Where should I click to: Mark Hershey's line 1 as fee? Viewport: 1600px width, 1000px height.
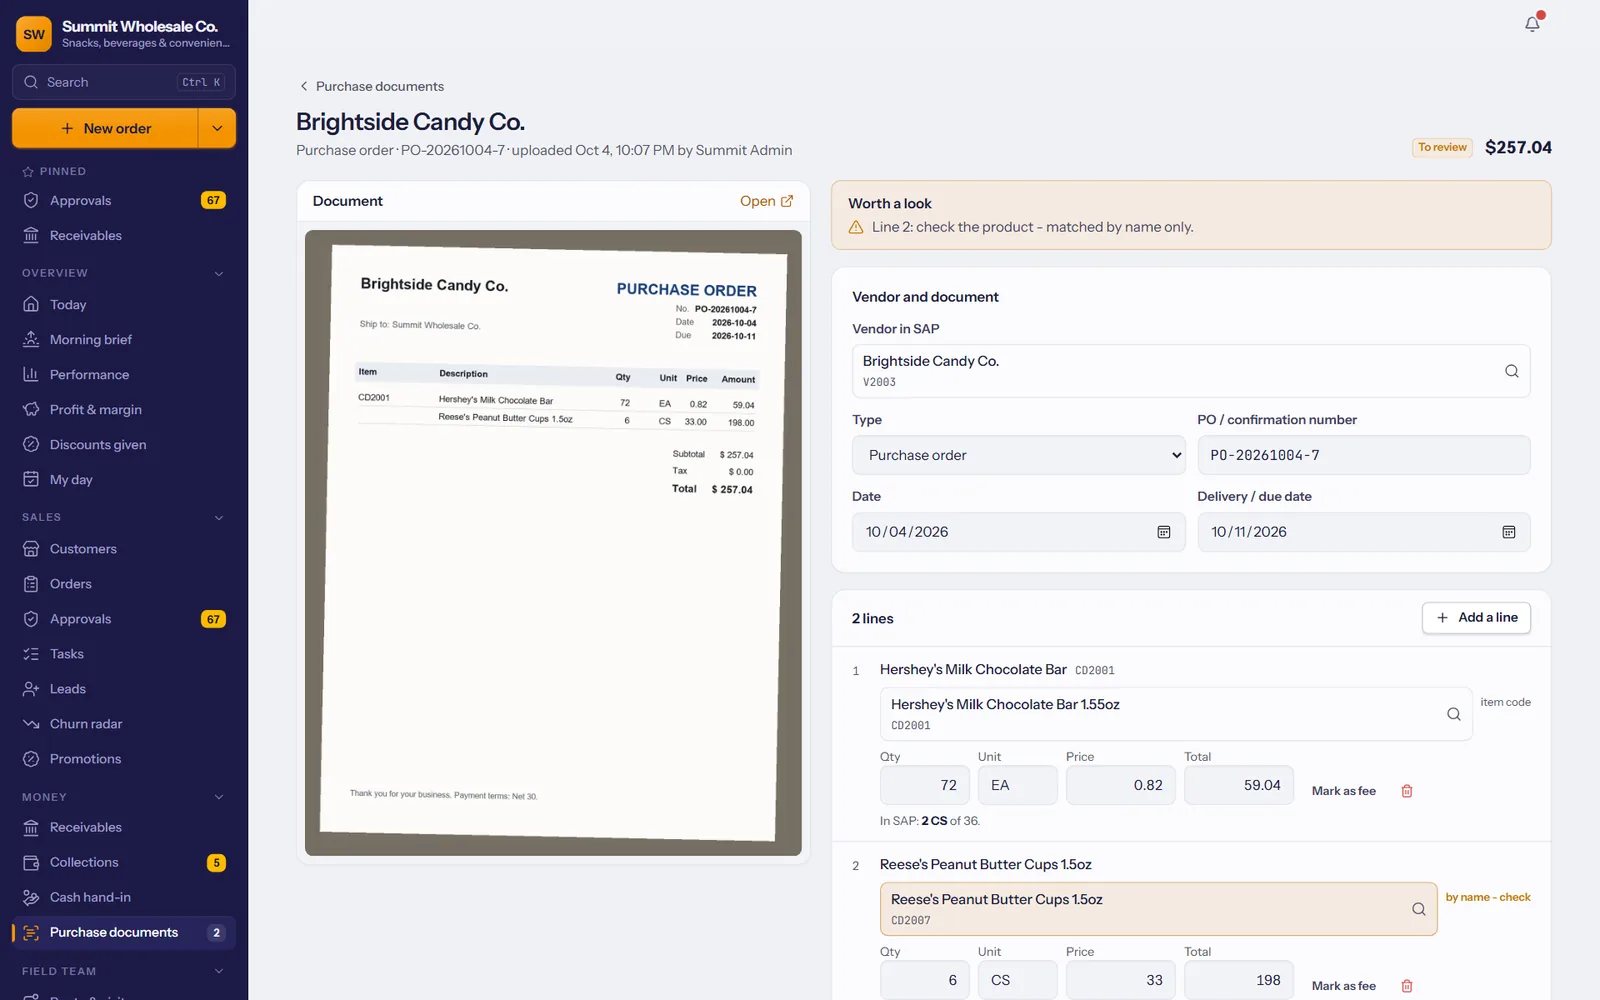pyautogui.click(x=1343, y=791)
